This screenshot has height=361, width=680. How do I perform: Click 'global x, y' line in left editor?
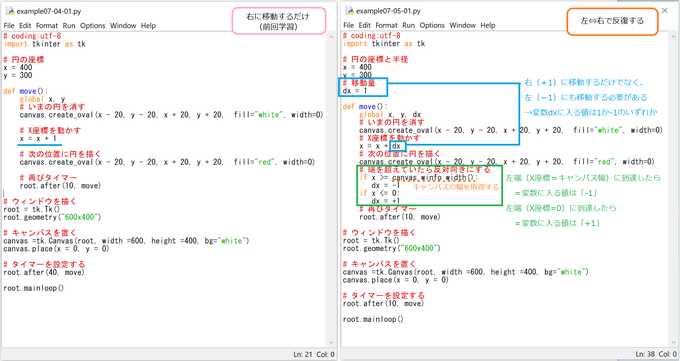click(42, 99)
